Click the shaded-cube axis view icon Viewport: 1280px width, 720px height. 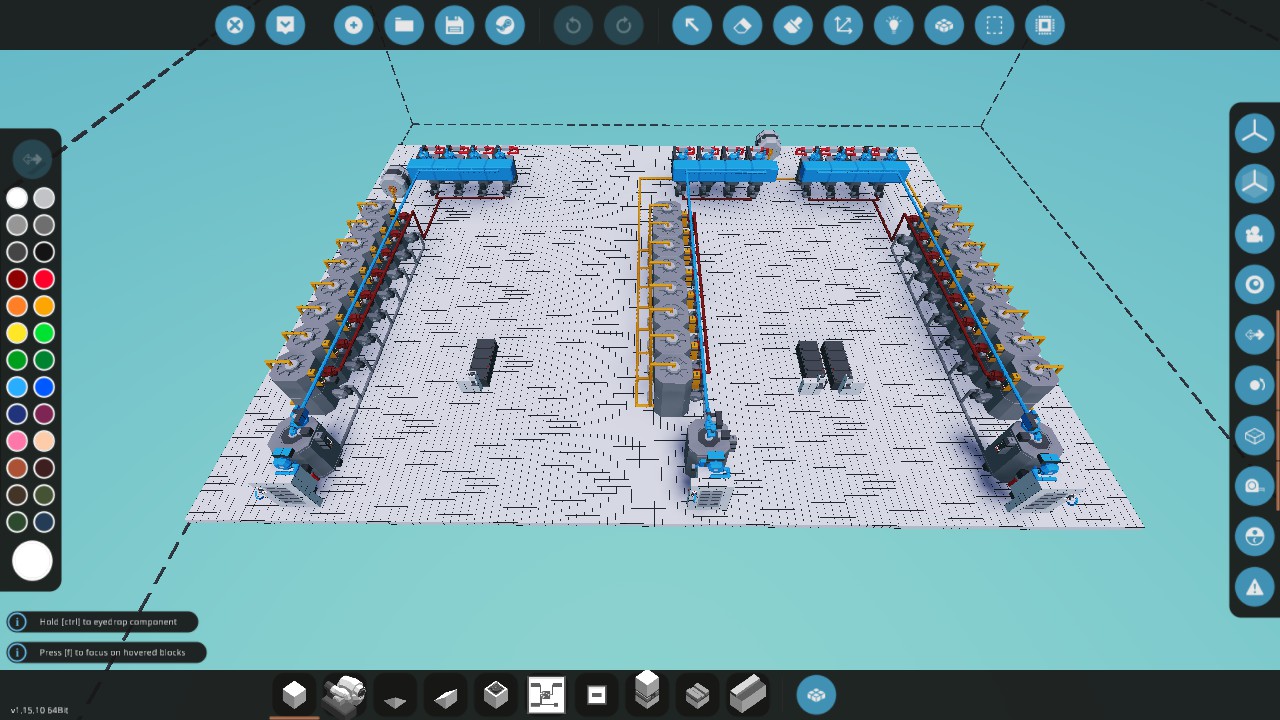coord(1254,183)
